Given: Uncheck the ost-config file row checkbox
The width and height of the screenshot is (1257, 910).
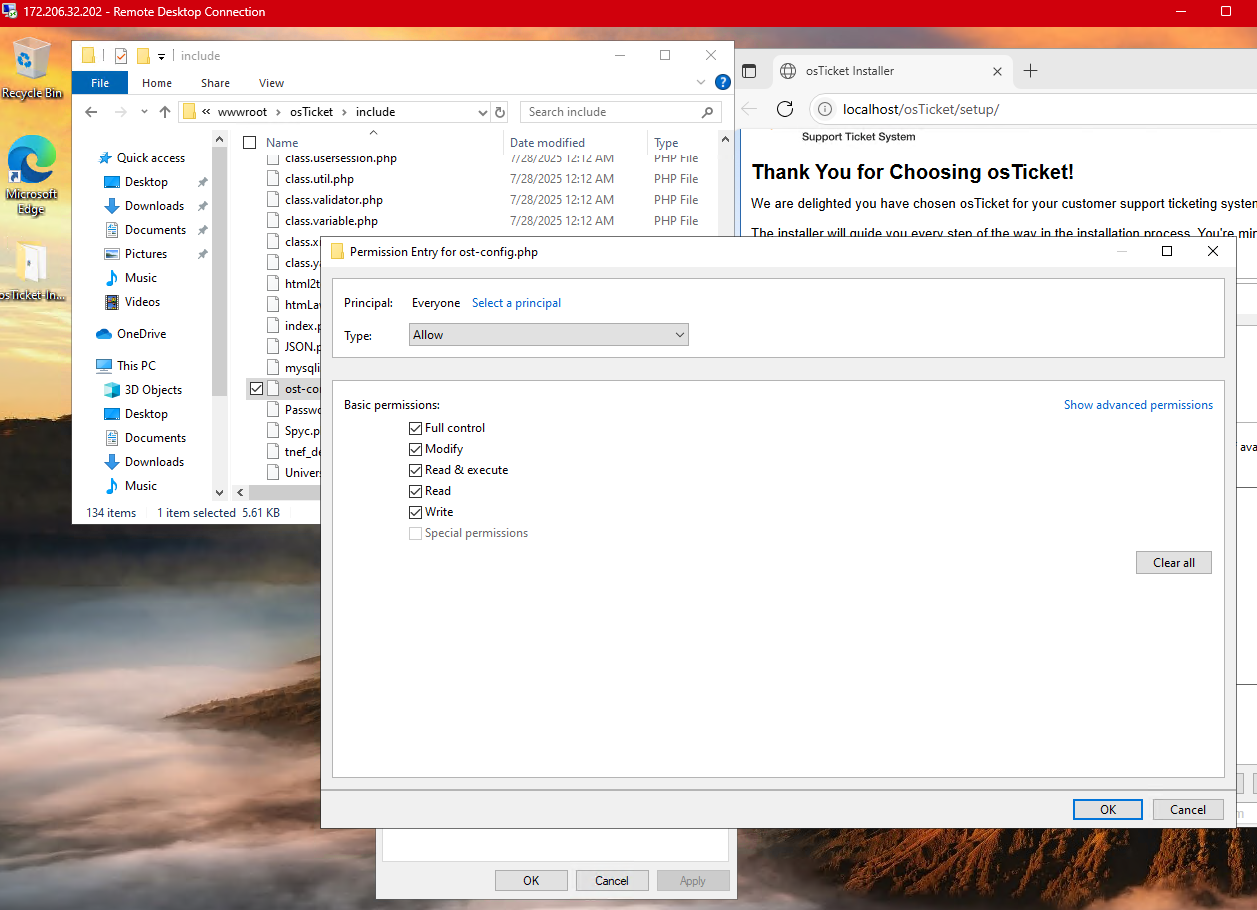Looking at the screenshot, I should pyautogui.click(x=256, y=388).
